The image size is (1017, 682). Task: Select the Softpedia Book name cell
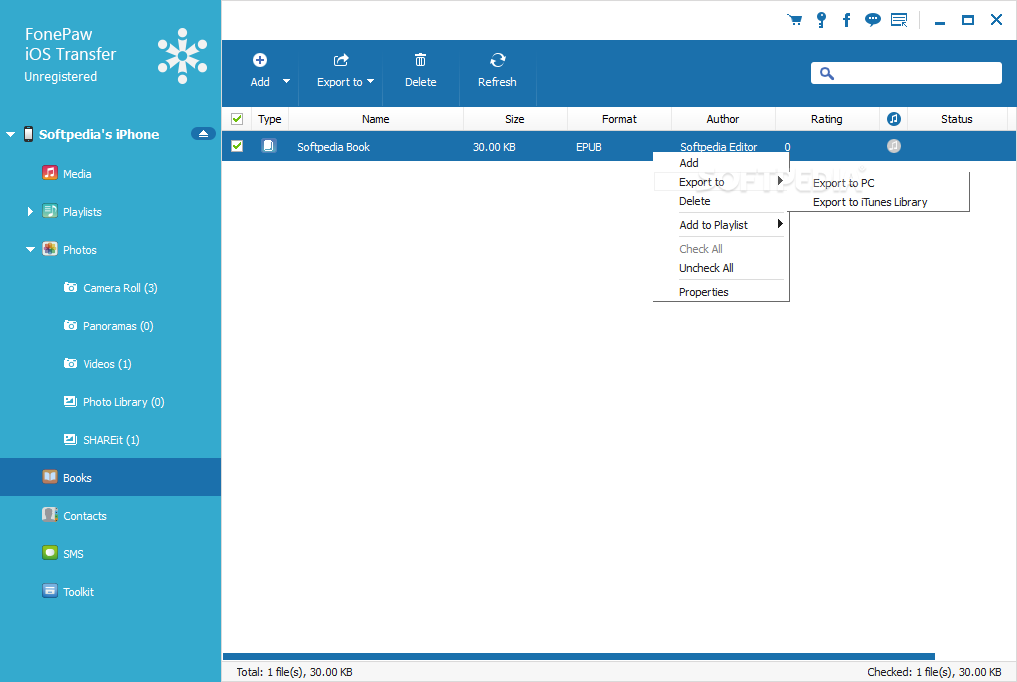click(333, 147)
